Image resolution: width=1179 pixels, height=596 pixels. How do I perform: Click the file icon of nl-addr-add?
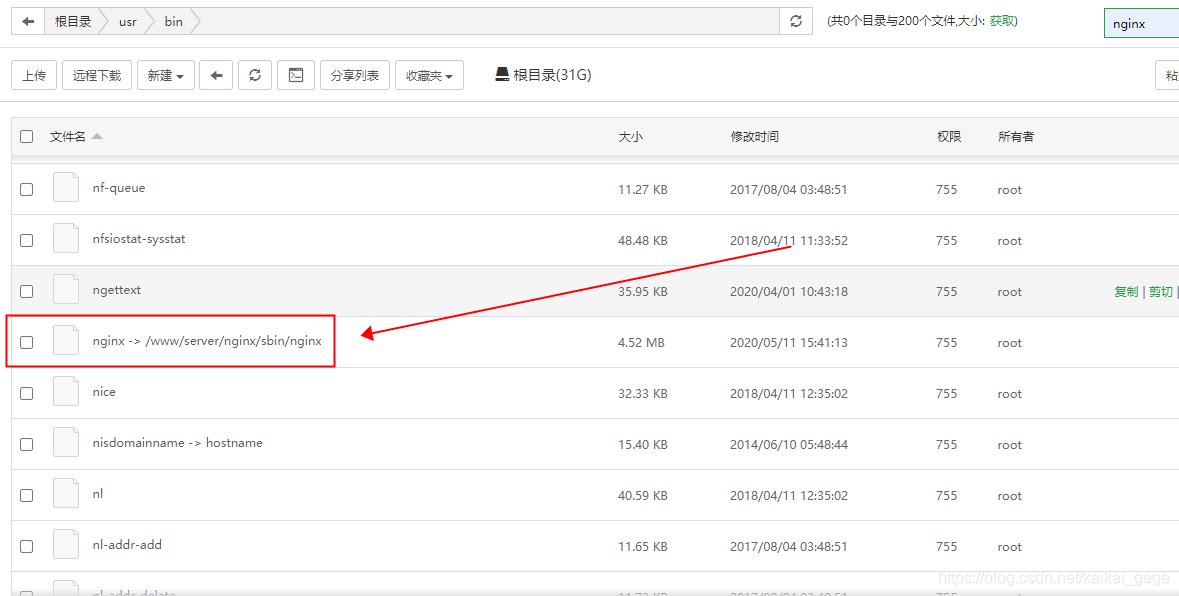[66, 545]
